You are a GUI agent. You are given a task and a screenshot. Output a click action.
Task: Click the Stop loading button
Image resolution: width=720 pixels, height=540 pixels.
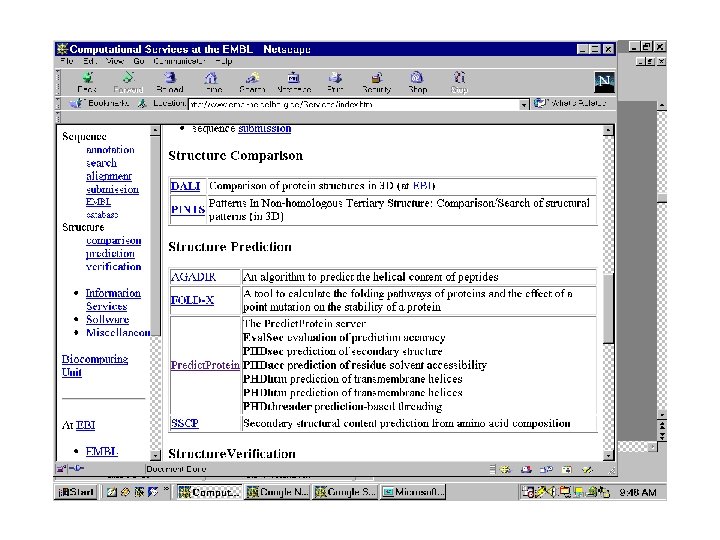click(x=459, y=83)
